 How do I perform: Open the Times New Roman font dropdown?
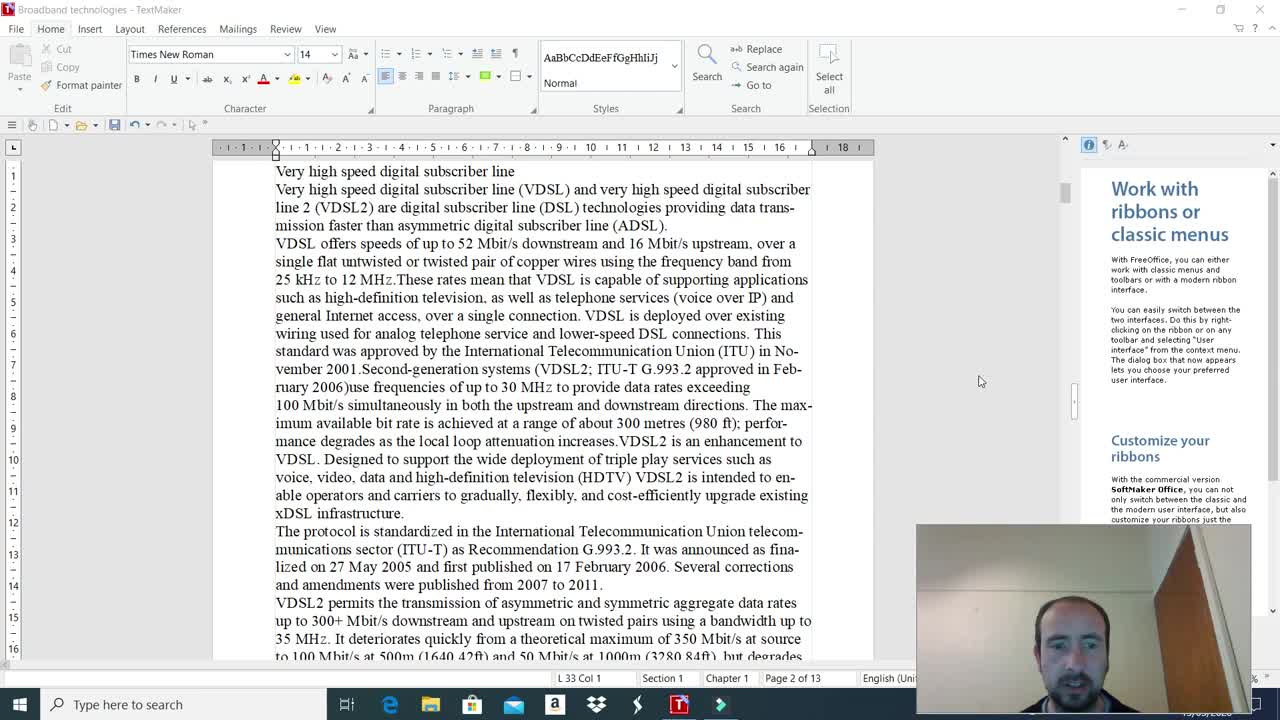[287, 55]
